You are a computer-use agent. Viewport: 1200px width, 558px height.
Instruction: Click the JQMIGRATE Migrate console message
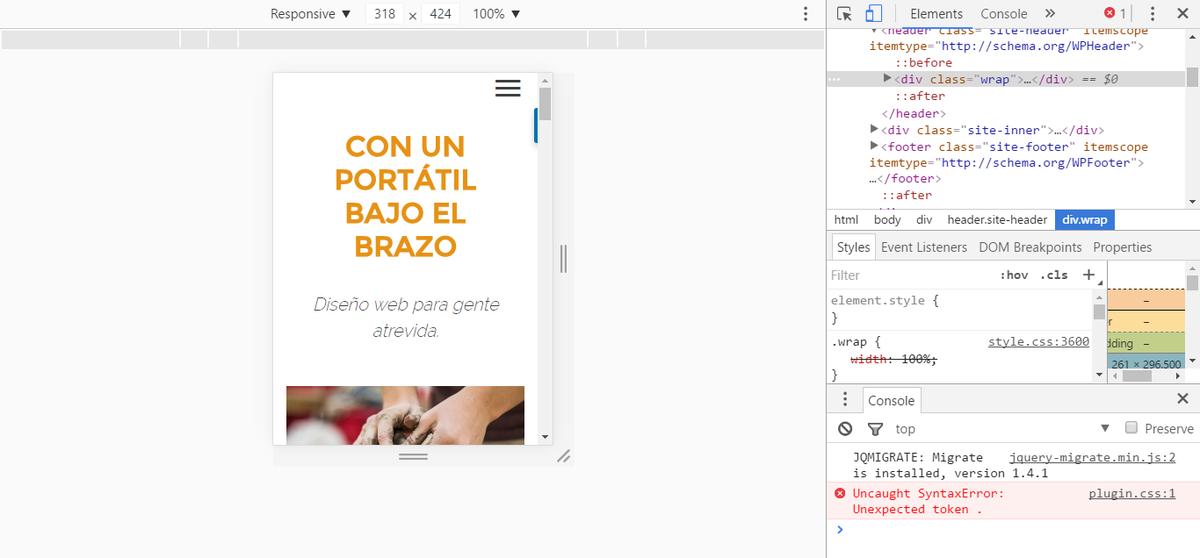950,465
